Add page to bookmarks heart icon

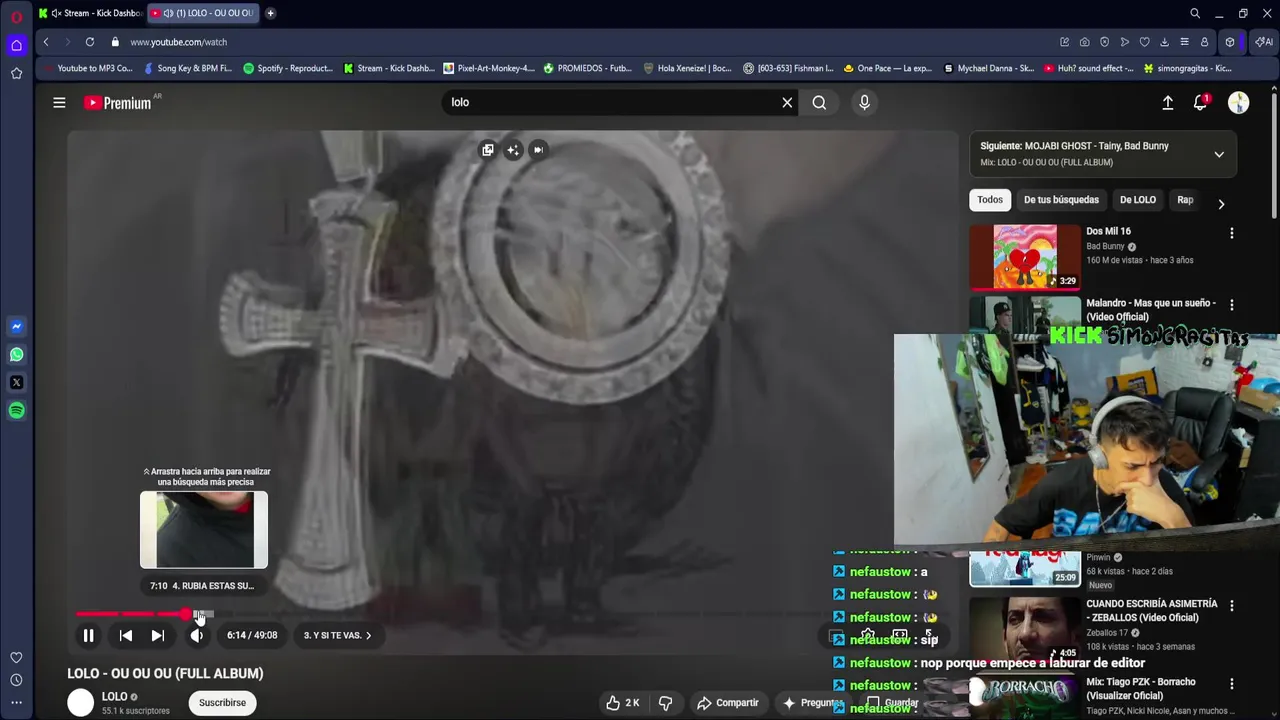coord(1145,42)
